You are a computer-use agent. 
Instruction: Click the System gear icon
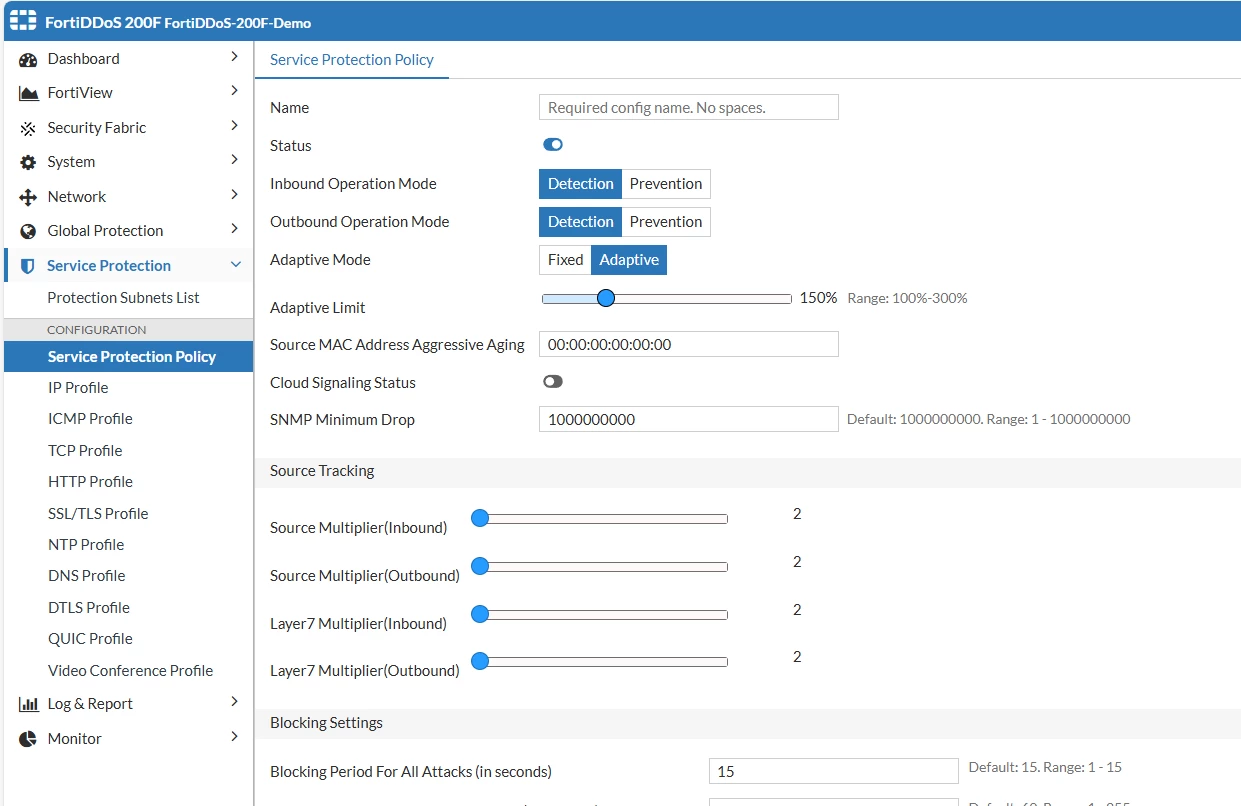pyautogui.click(x=28, y=162)
